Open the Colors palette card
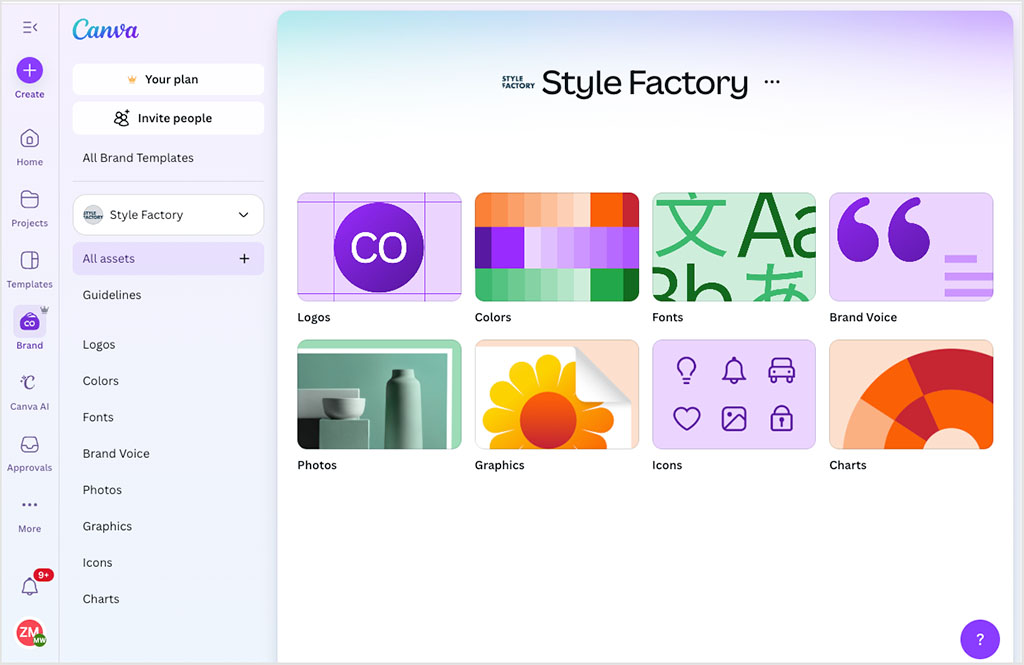 (556, 246)
